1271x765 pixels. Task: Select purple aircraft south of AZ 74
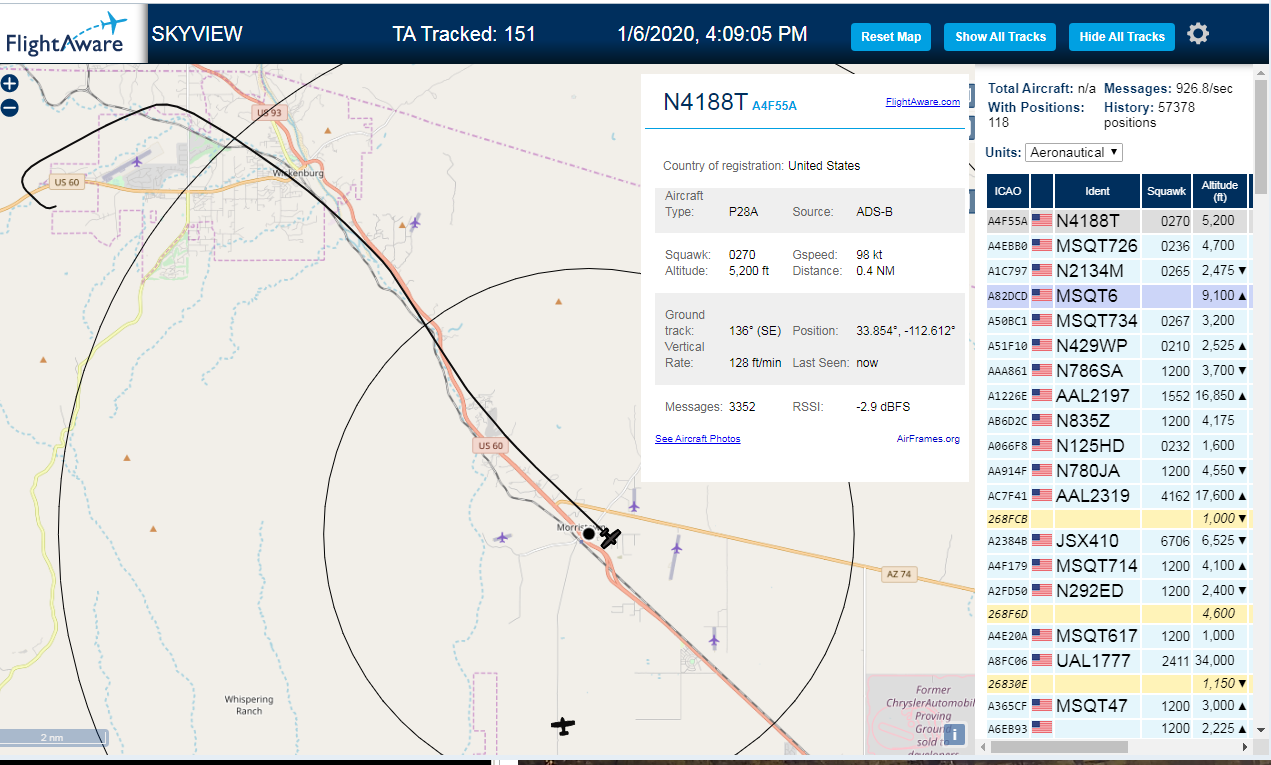pos(714,638)
